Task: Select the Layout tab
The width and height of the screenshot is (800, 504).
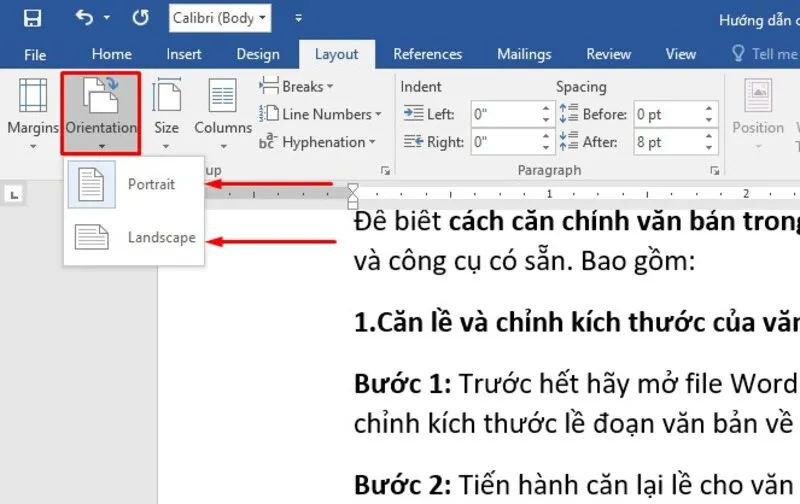Action: point(336,55)
